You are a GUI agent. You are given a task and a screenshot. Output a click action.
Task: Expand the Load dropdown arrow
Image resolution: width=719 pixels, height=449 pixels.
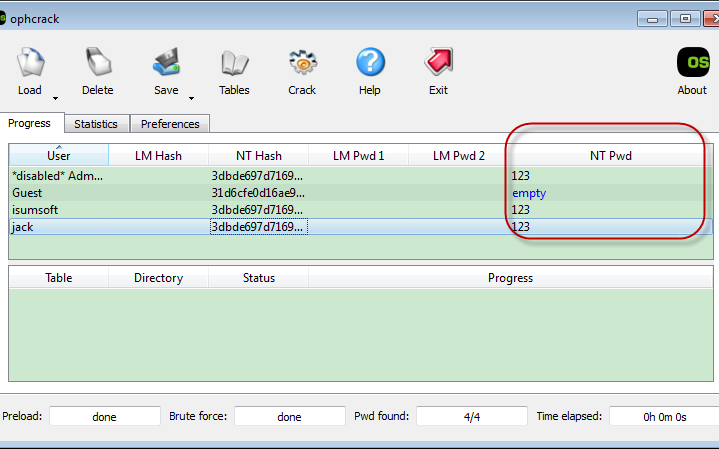point(55,98)
